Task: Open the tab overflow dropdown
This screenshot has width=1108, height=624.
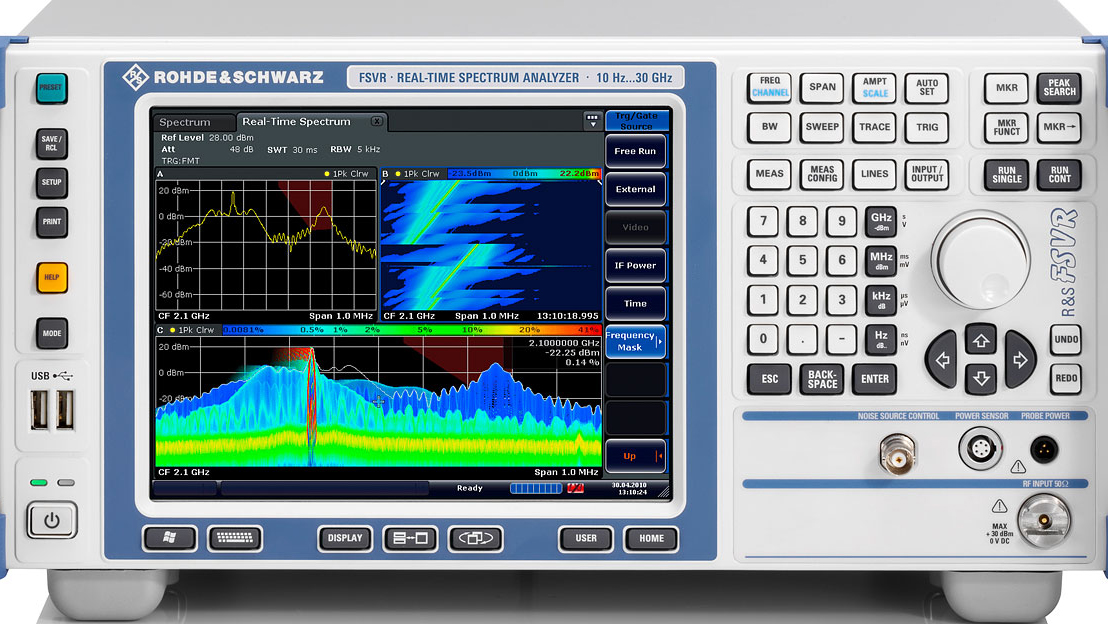Action: coord(592,121)
